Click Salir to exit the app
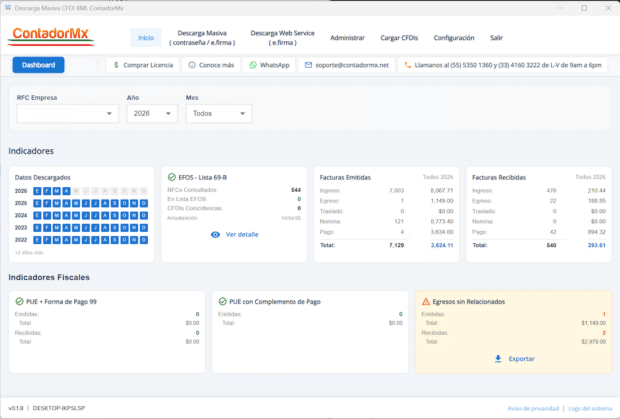 point(496,38)
